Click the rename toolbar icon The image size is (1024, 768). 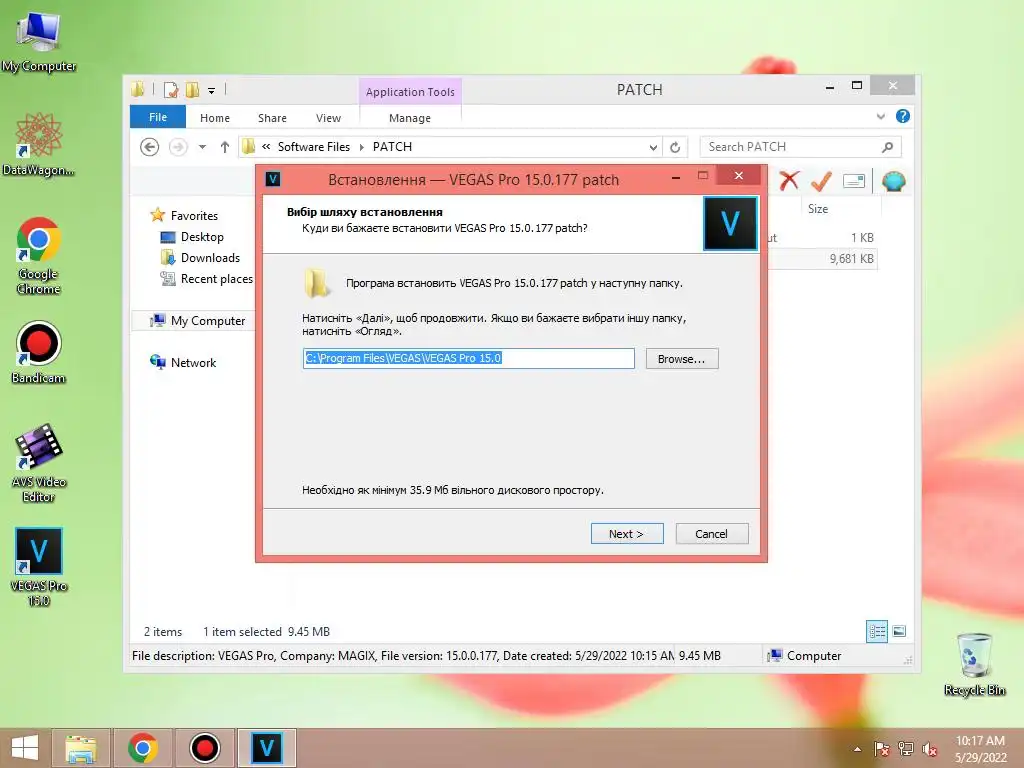[x=854, y=181]
